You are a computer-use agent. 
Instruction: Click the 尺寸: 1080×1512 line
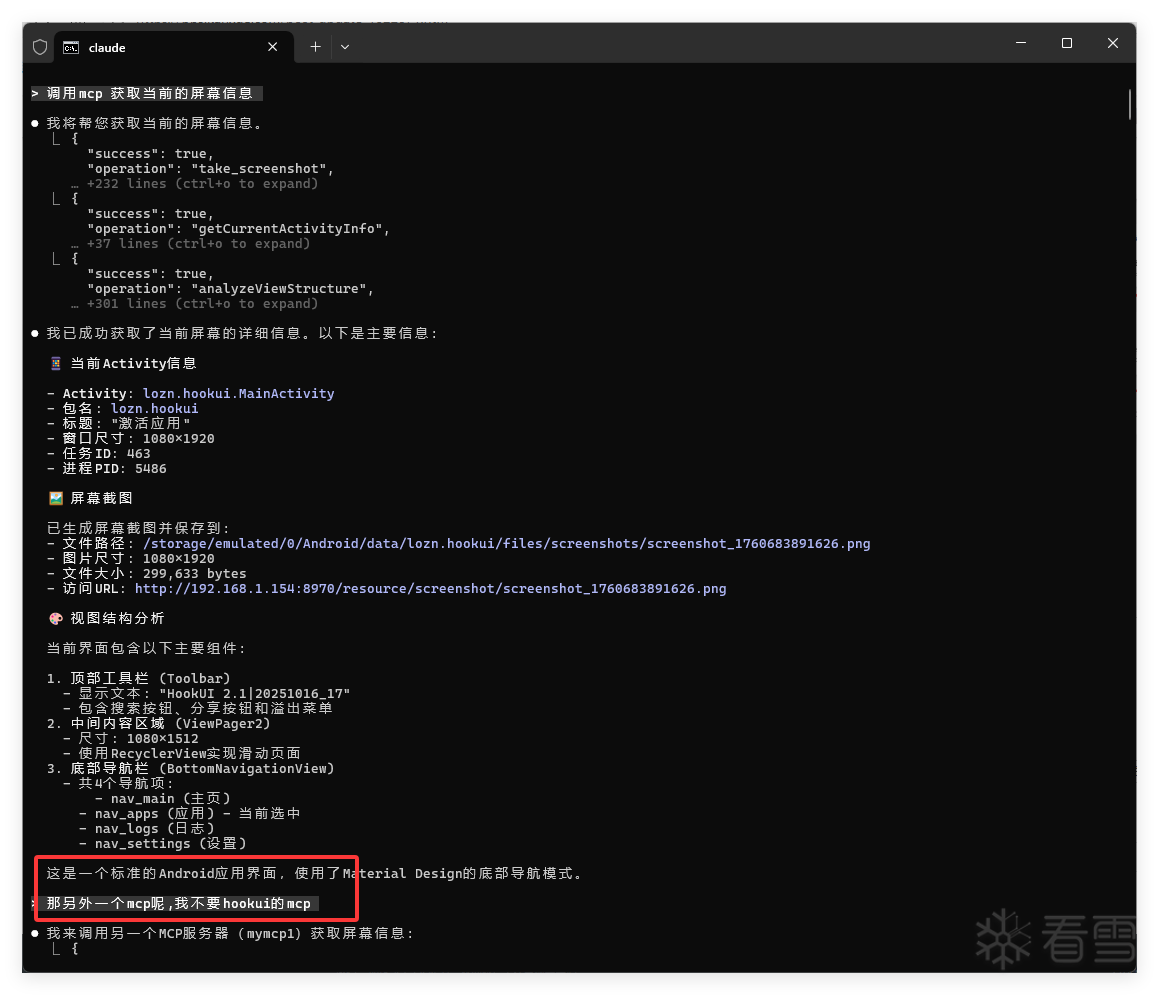pos(131,738)
